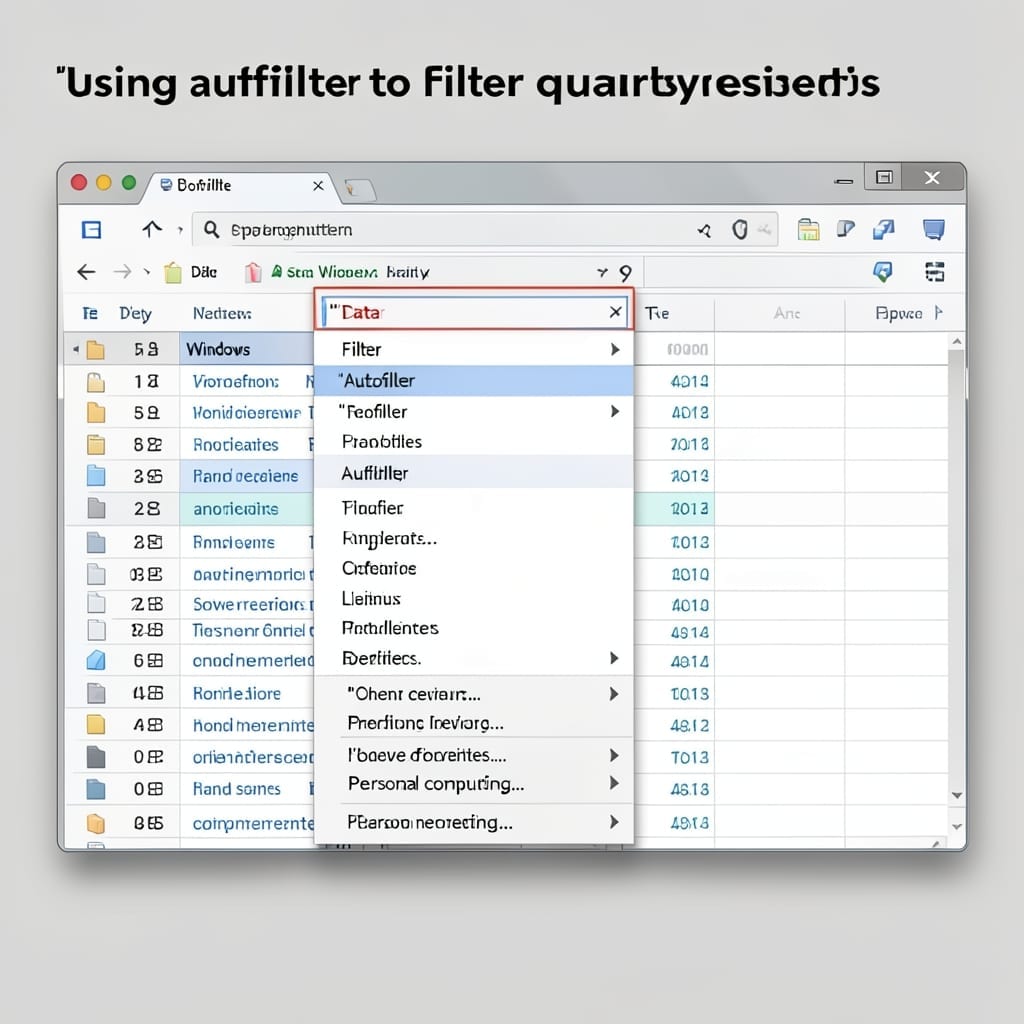Screen dimensions: 1024x1024
Task: Click the grey flag toolbar icon
Action: (x=845, y=229)
